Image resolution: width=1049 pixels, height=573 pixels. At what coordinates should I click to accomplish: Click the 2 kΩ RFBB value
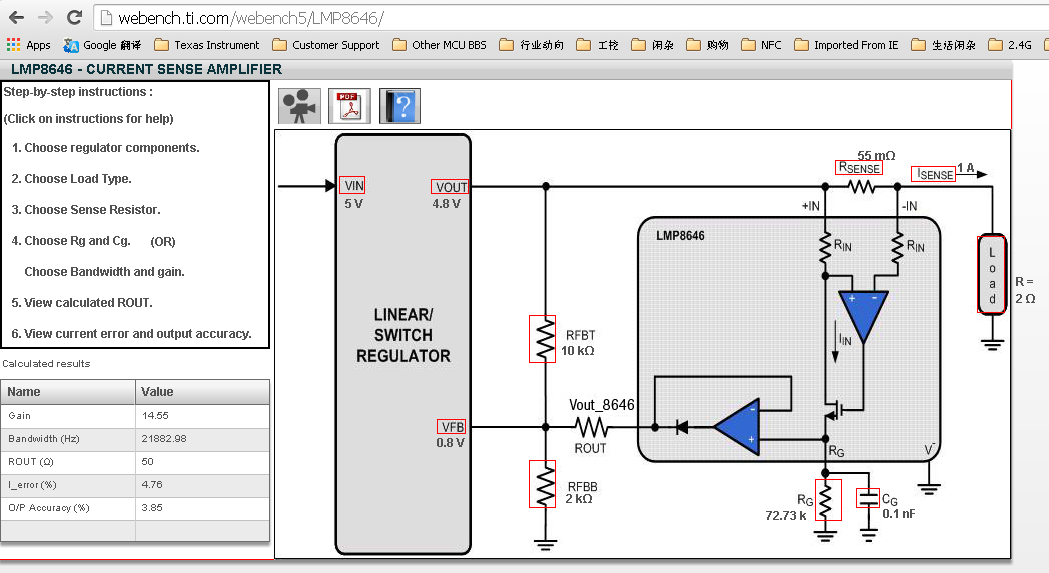pos(579,499)
